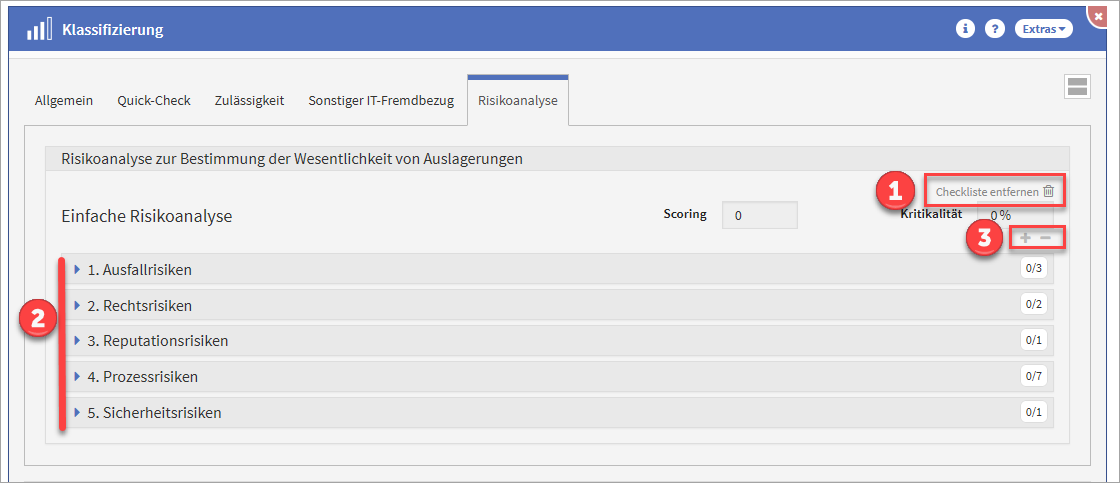
Task: Select the Risikoanalyse tab
Action: (518, 101)
